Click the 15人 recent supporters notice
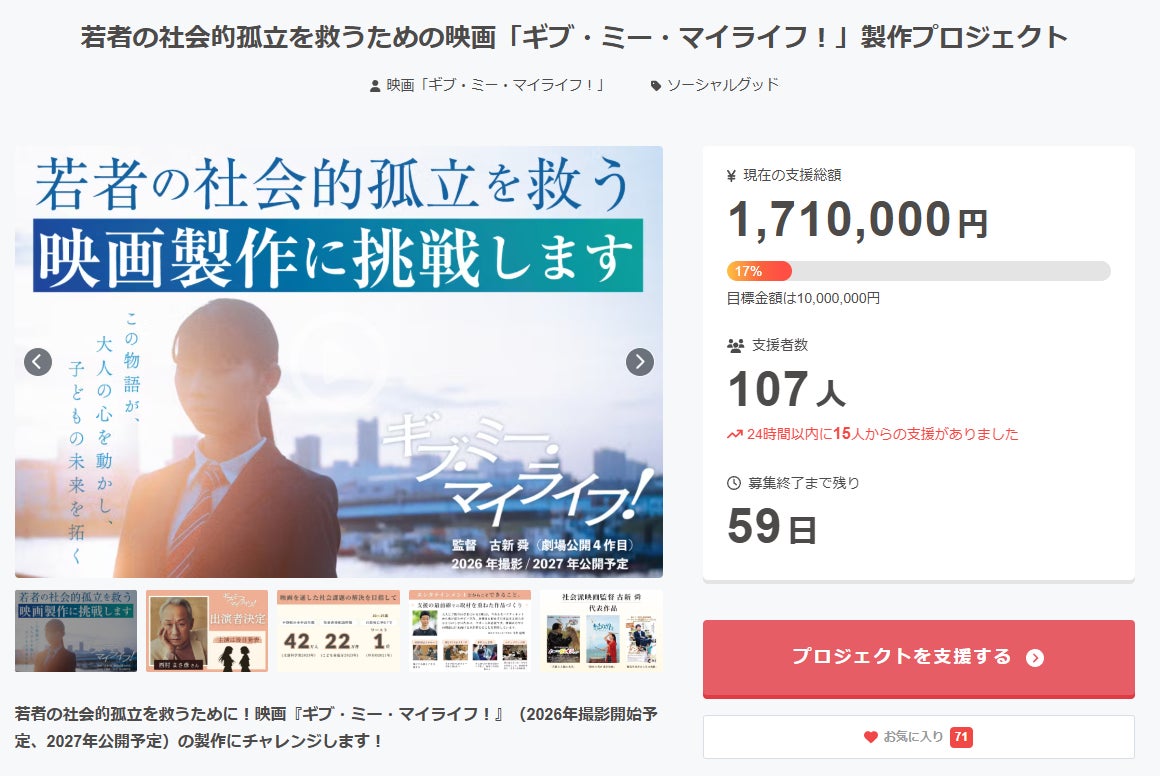Viewport: 1160px width, 776px height. click(x=872, y=434)
